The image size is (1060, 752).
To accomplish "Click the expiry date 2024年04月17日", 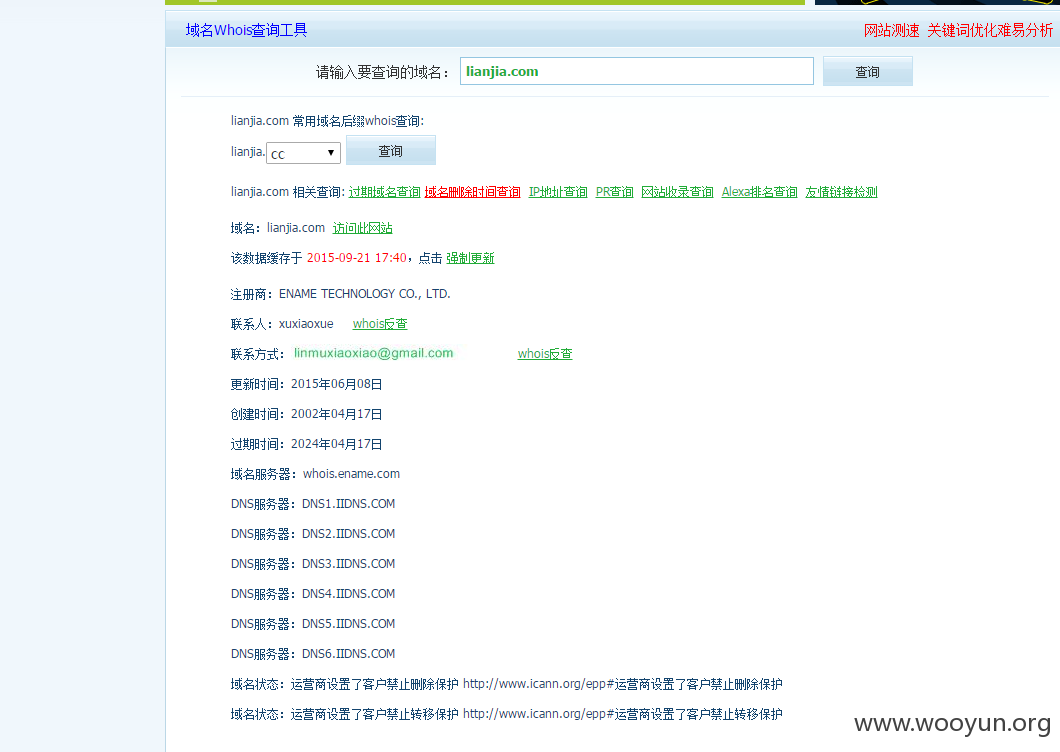I will tap(336, 444).
